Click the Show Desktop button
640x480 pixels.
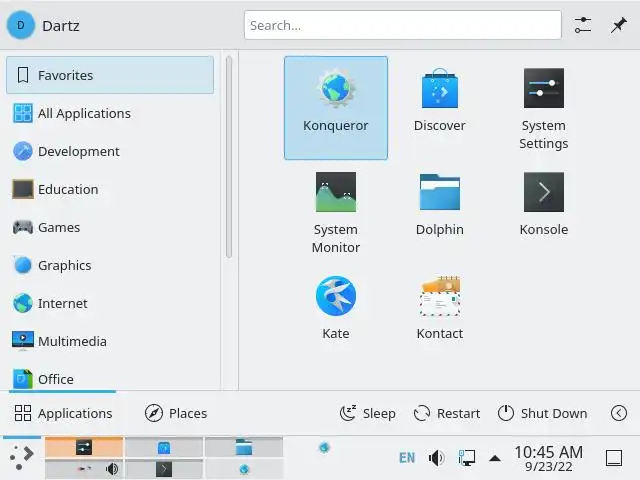pyautogui.click(x=613, y=458)
